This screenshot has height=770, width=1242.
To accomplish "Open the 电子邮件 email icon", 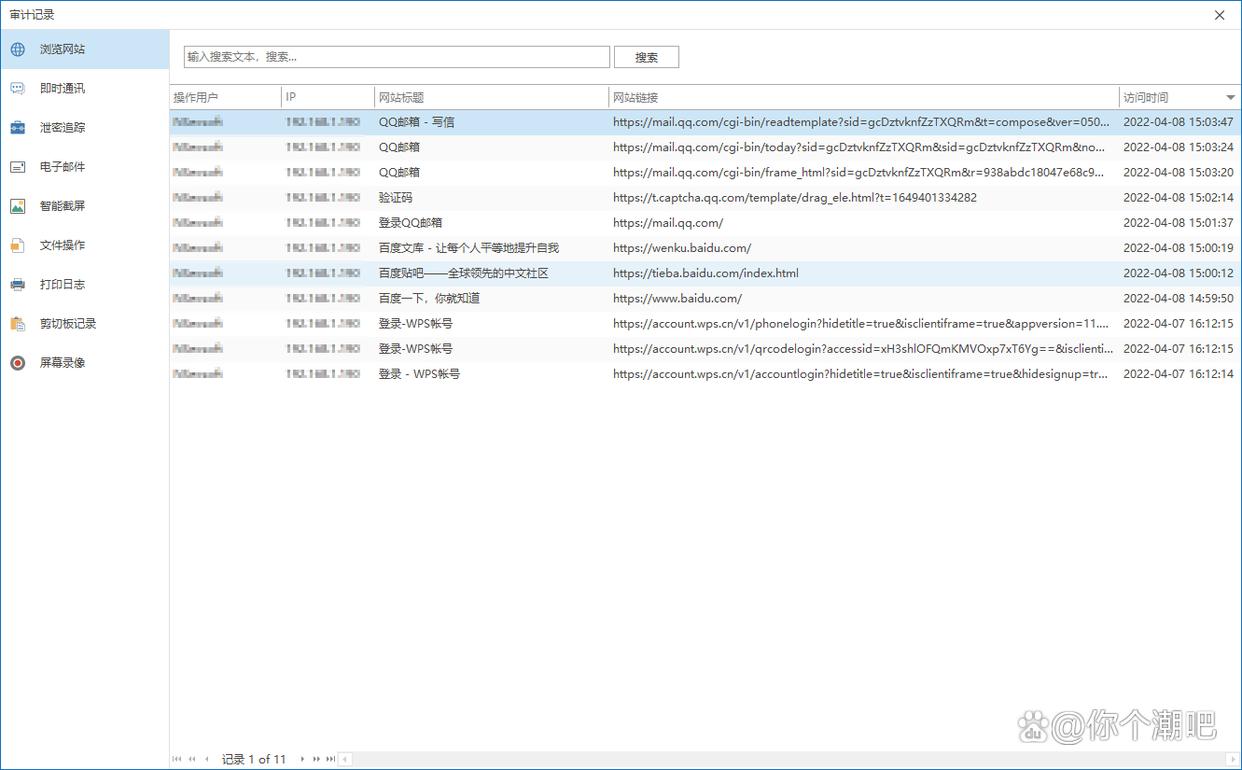I will (18, 167).
